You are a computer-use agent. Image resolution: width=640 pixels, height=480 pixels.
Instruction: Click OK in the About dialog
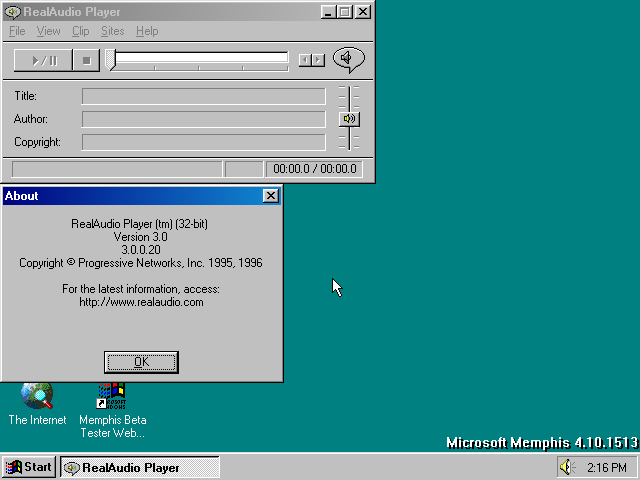tap(141, 362)
